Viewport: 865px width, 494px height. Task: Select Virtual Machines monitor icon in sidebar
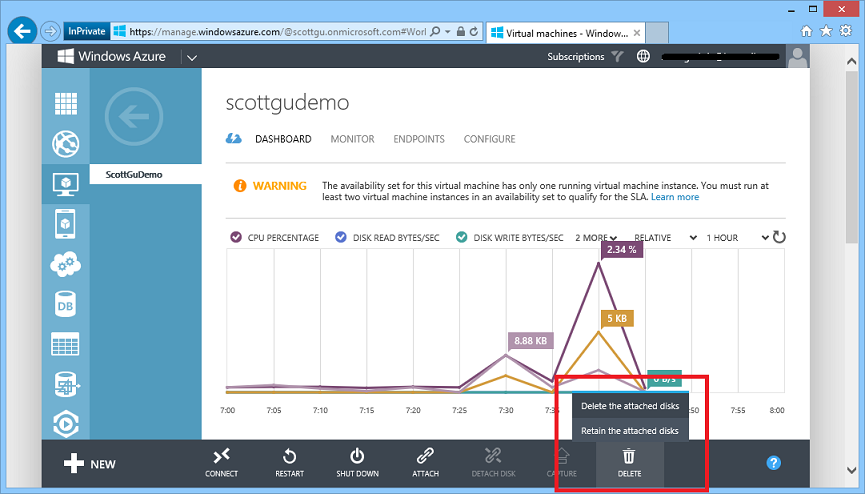tap(66, 184)
